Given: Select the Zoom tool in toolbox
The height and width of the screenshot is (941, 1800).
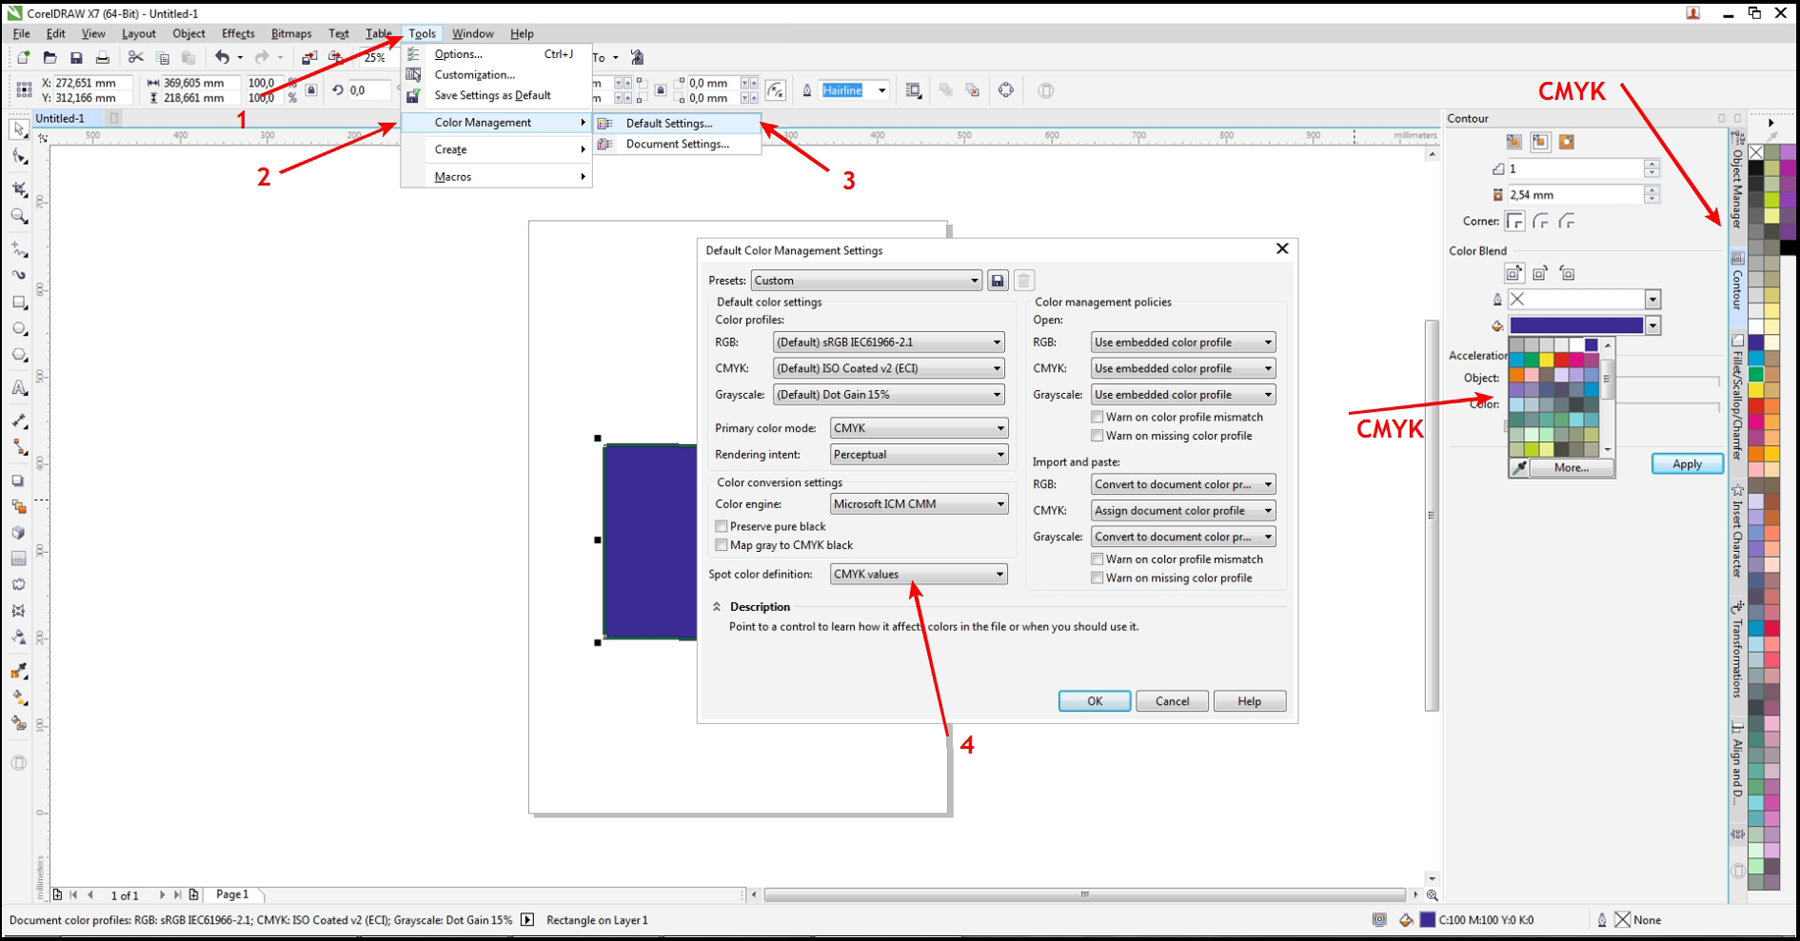Looking at the screenshot, I should [x=19, y=216].
